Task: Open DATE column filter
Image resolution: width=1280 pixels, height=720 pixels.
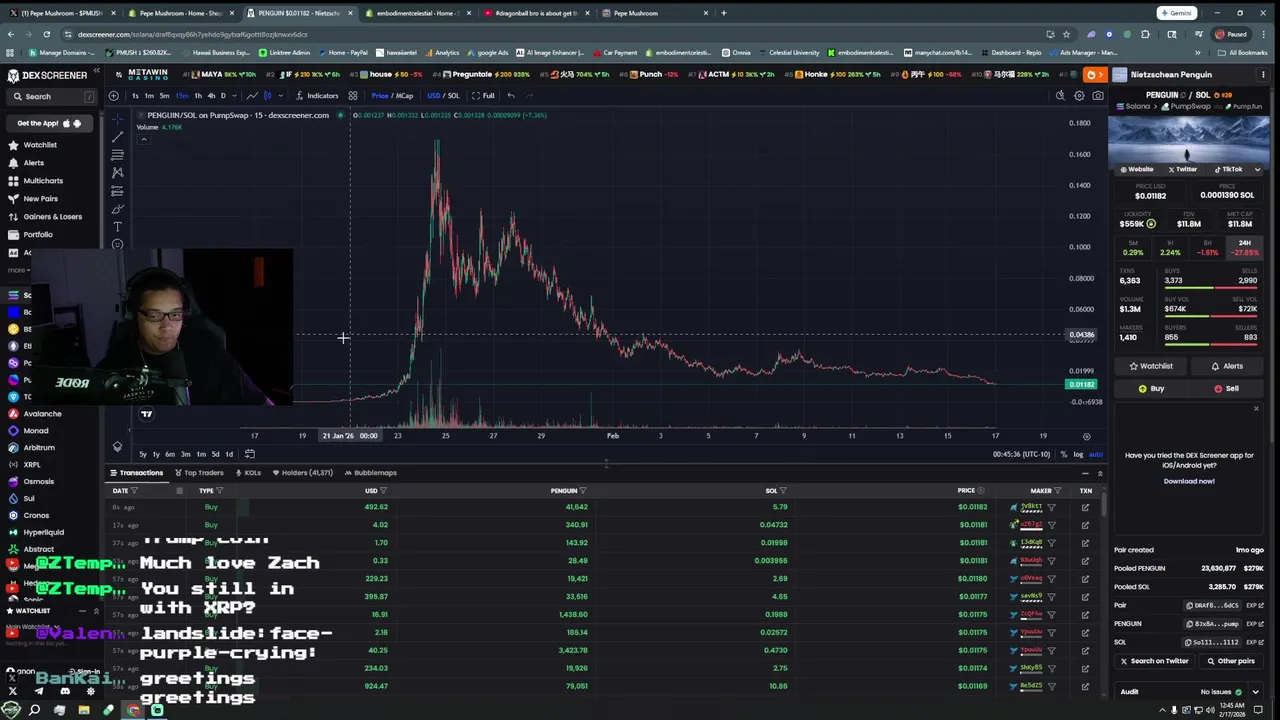Action: [134, 491]
